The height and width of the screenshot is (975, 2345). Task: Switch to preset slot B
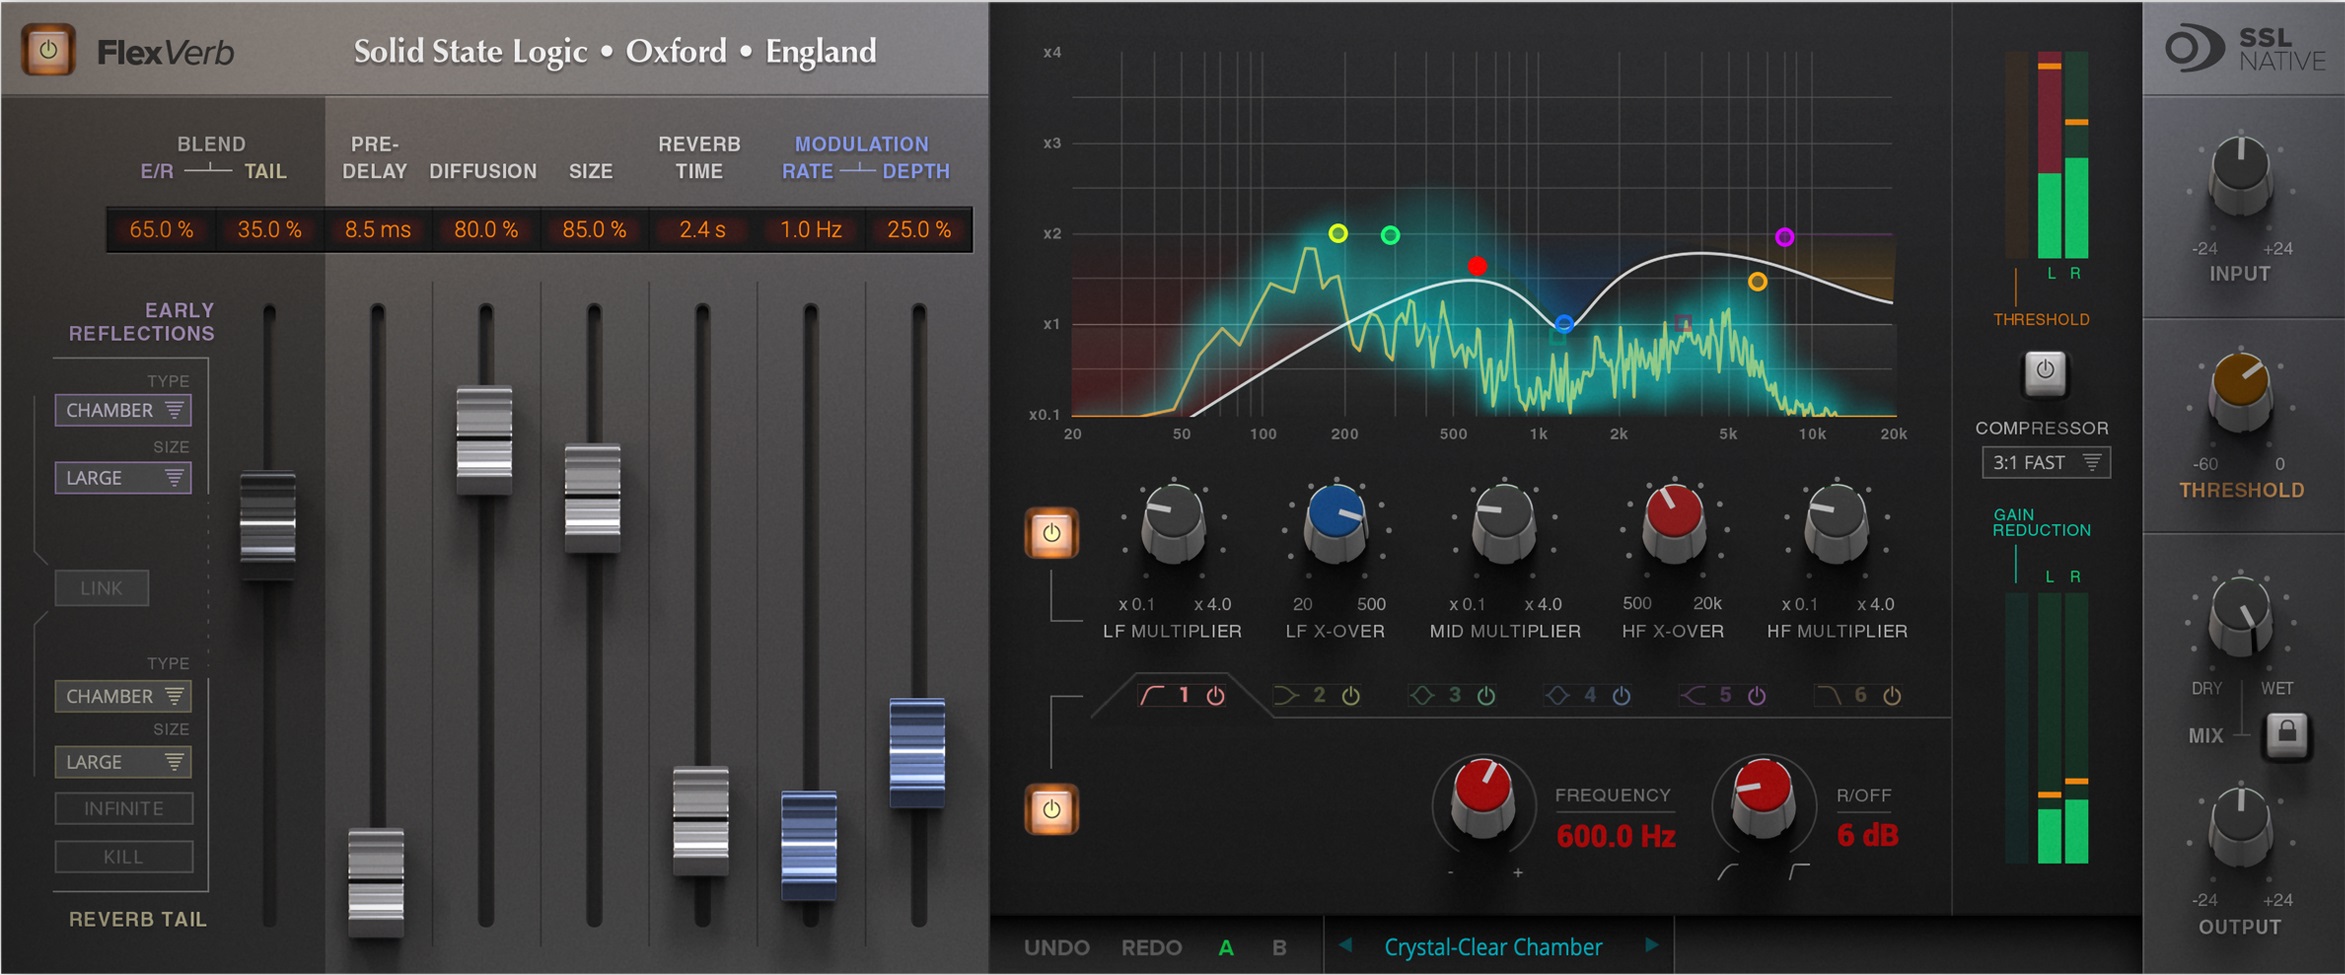(x=1278, y=946)
